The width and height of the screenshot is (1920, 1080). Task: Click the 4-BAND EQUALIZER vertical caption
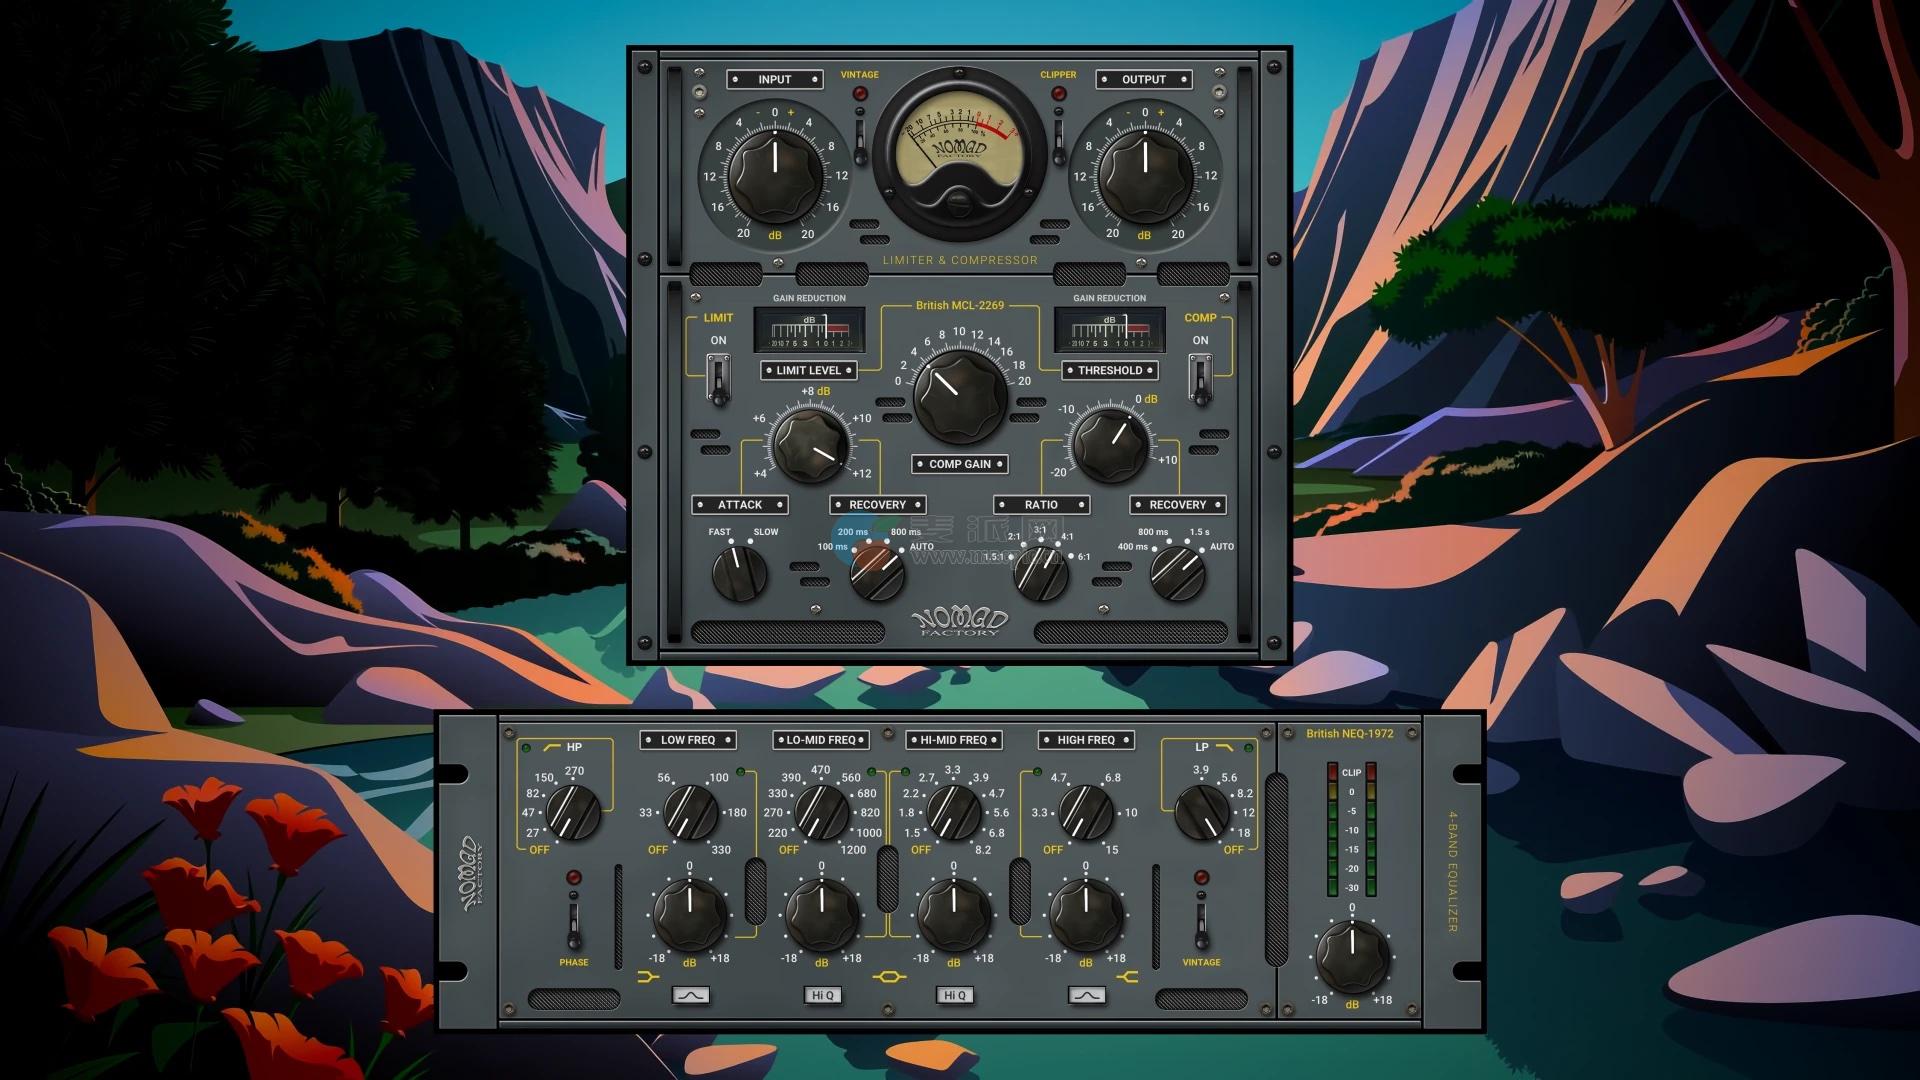click(1453, 871)
